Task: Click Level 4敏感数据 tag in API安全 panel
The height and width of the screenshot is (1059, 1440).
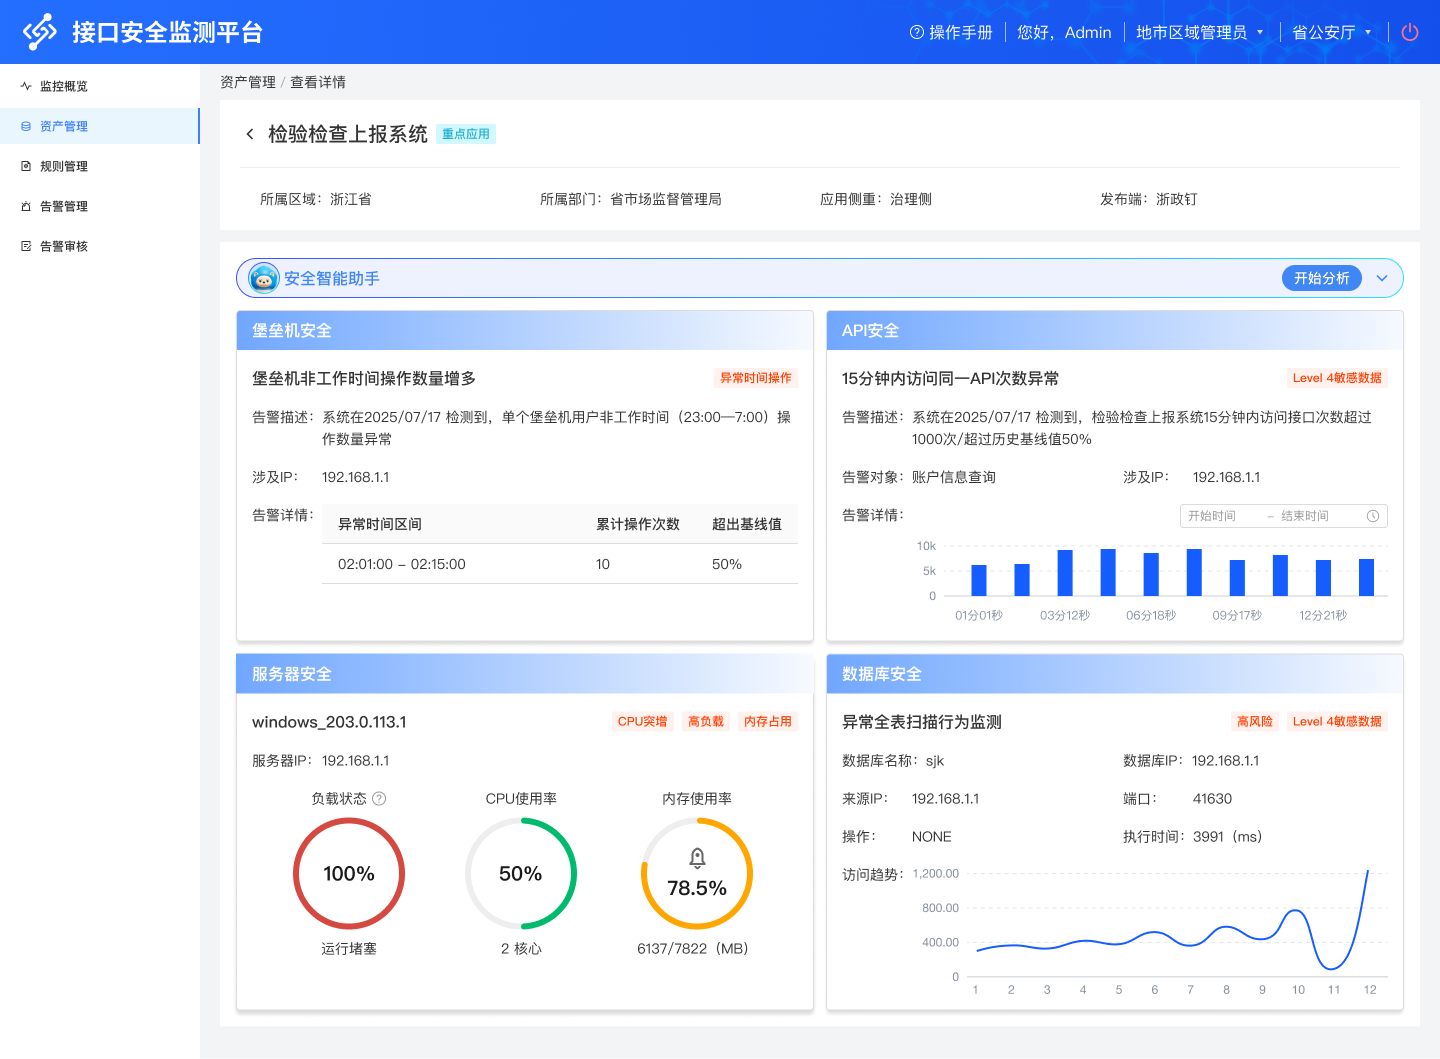Action: tap(1337, 378)
